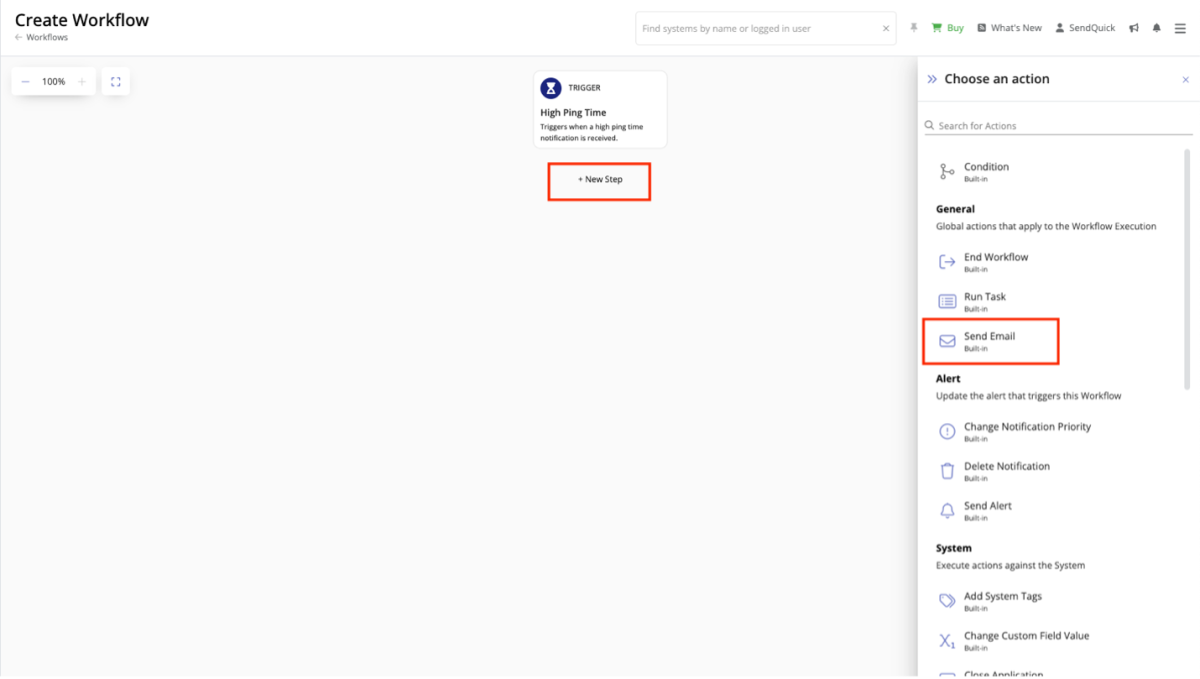Click the Run Task list icon
1200x679 pixels.
[947, 301]
